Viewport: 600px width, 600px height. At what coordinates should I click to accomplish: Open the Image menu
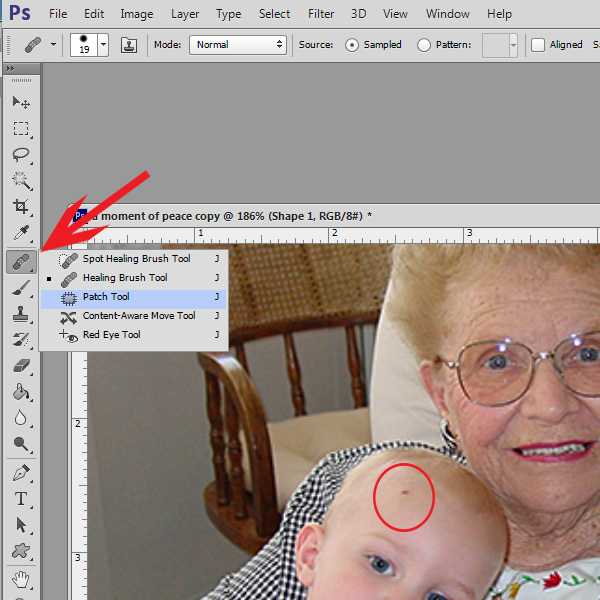pos(137,14)
